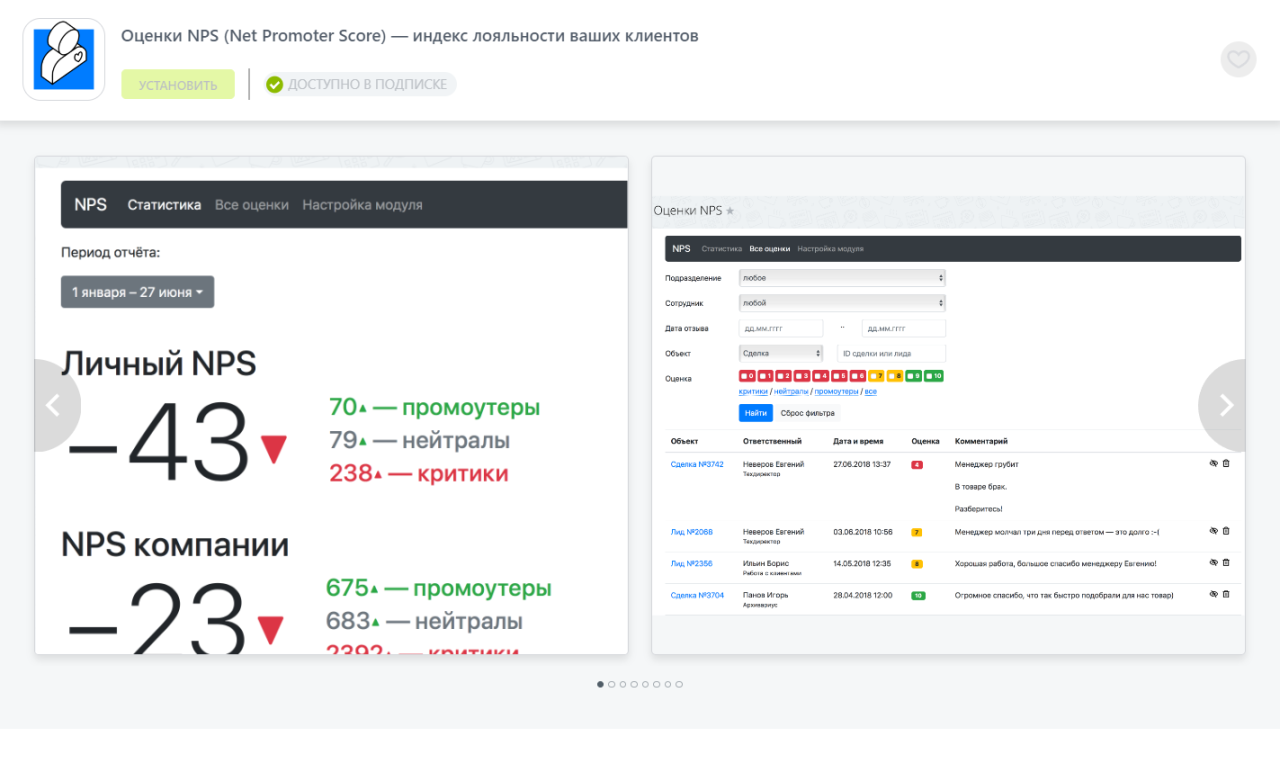Click trash icon for Сделка №3704 row

tap(1226, 594)
